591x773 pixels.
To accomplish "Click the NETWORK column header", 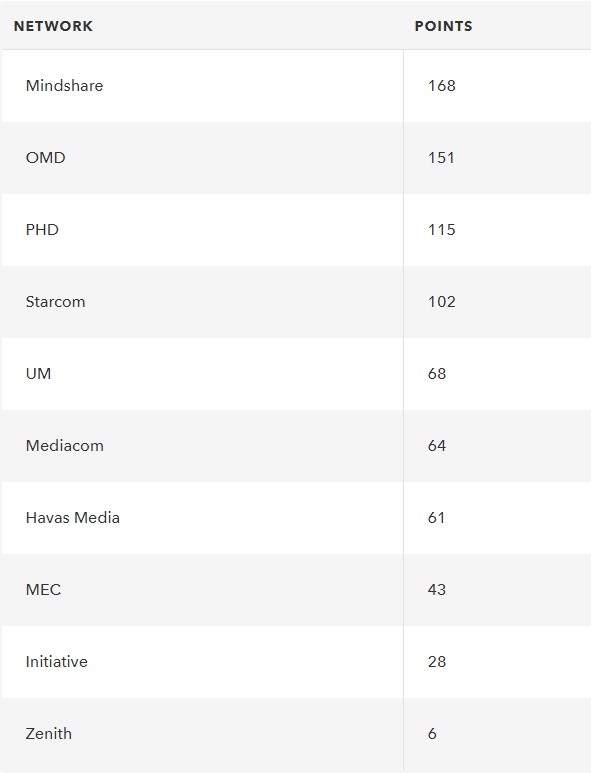I will point(53,26).
